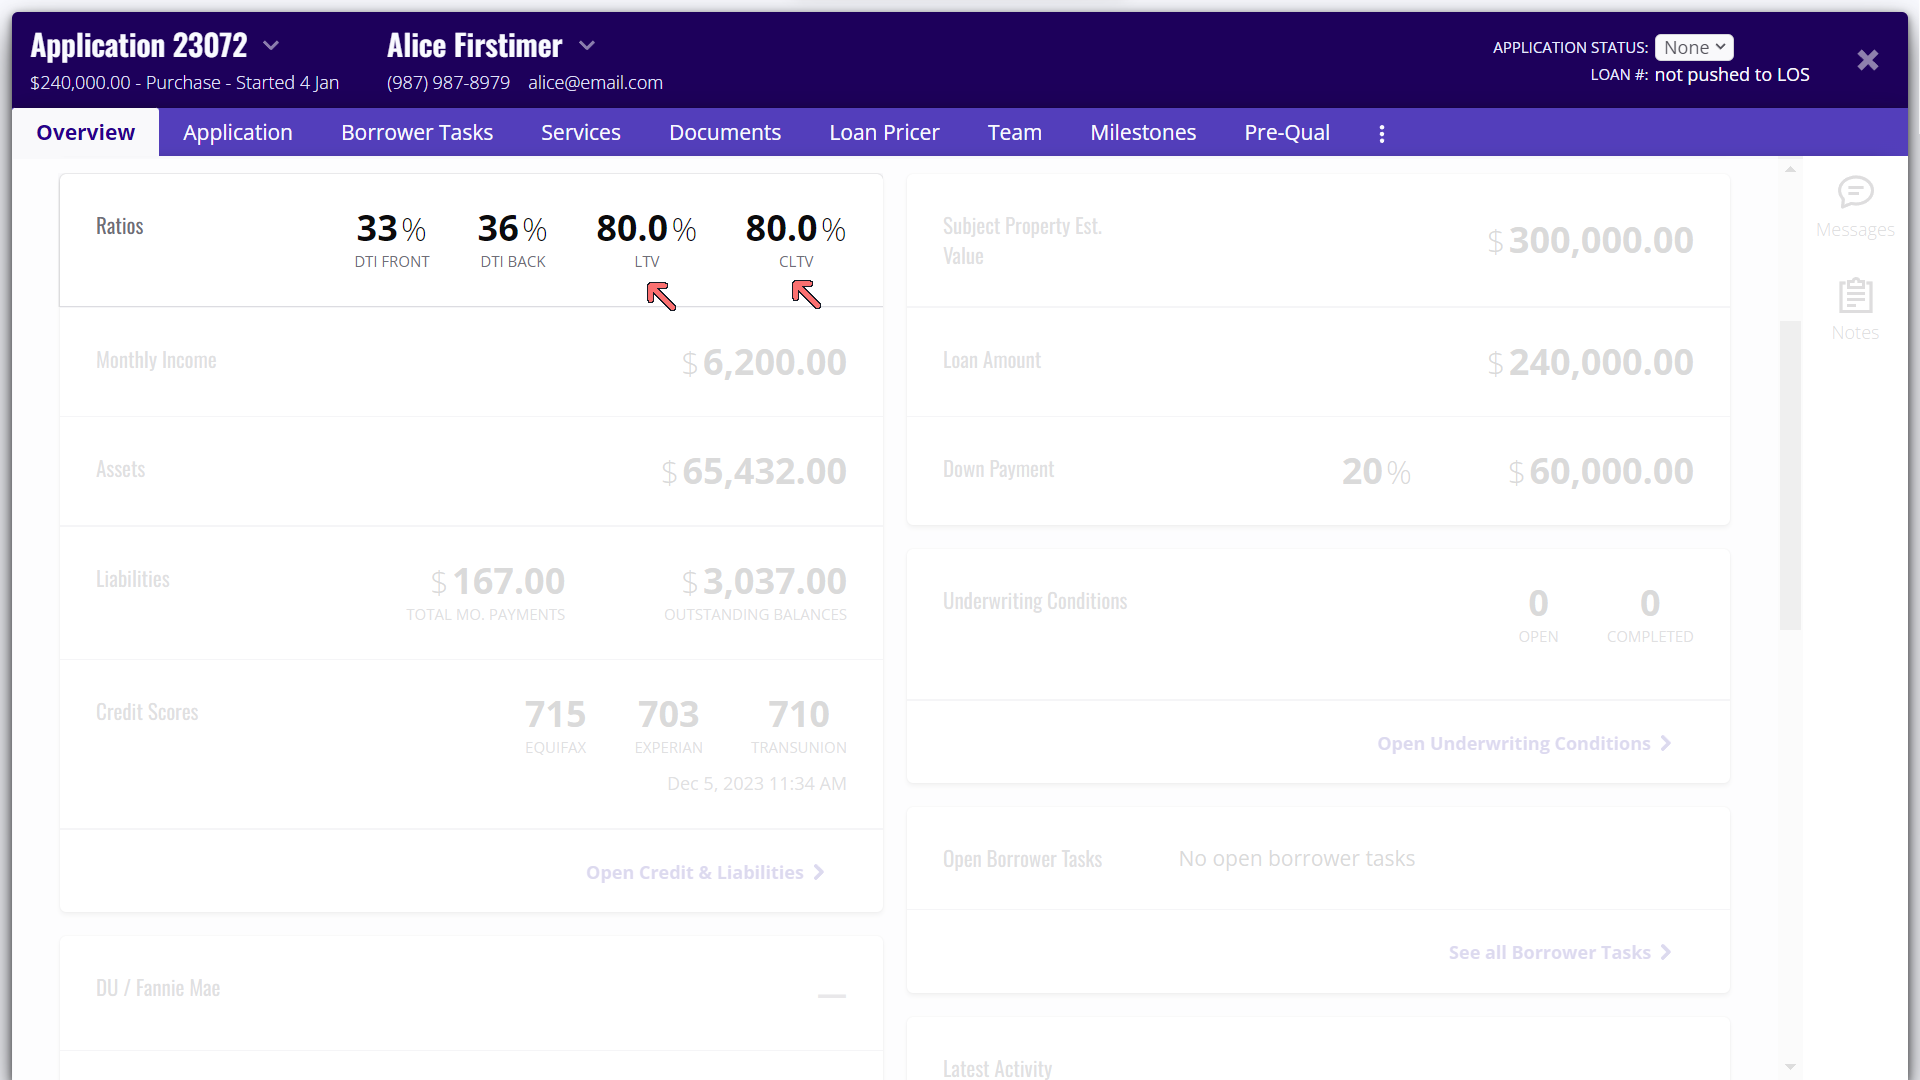
Task: Click the scroll-down arrow of the scrollbar
Action: 1790,1067
